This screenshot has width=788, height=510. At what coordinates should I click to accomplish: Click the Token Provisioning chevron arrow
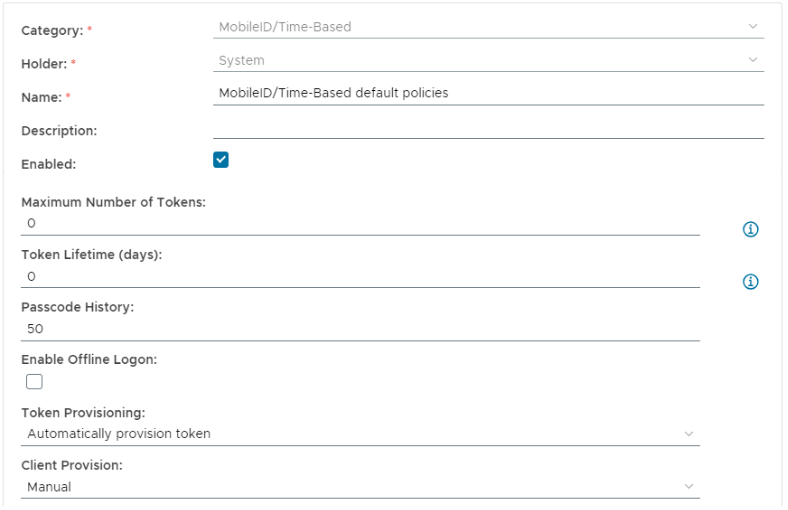688,434
